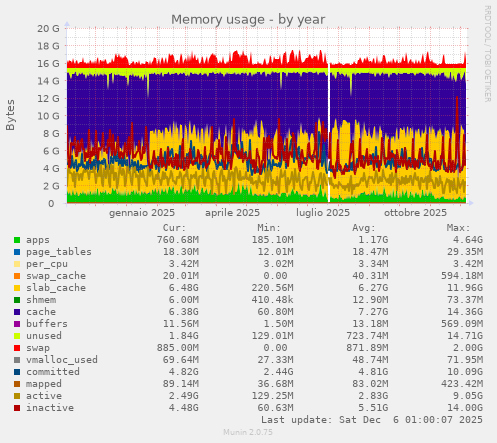Viewport: 497px width, 443px height.
Task: Click the swap_cache max value 594.18M
Action: [x=462, y=276]
